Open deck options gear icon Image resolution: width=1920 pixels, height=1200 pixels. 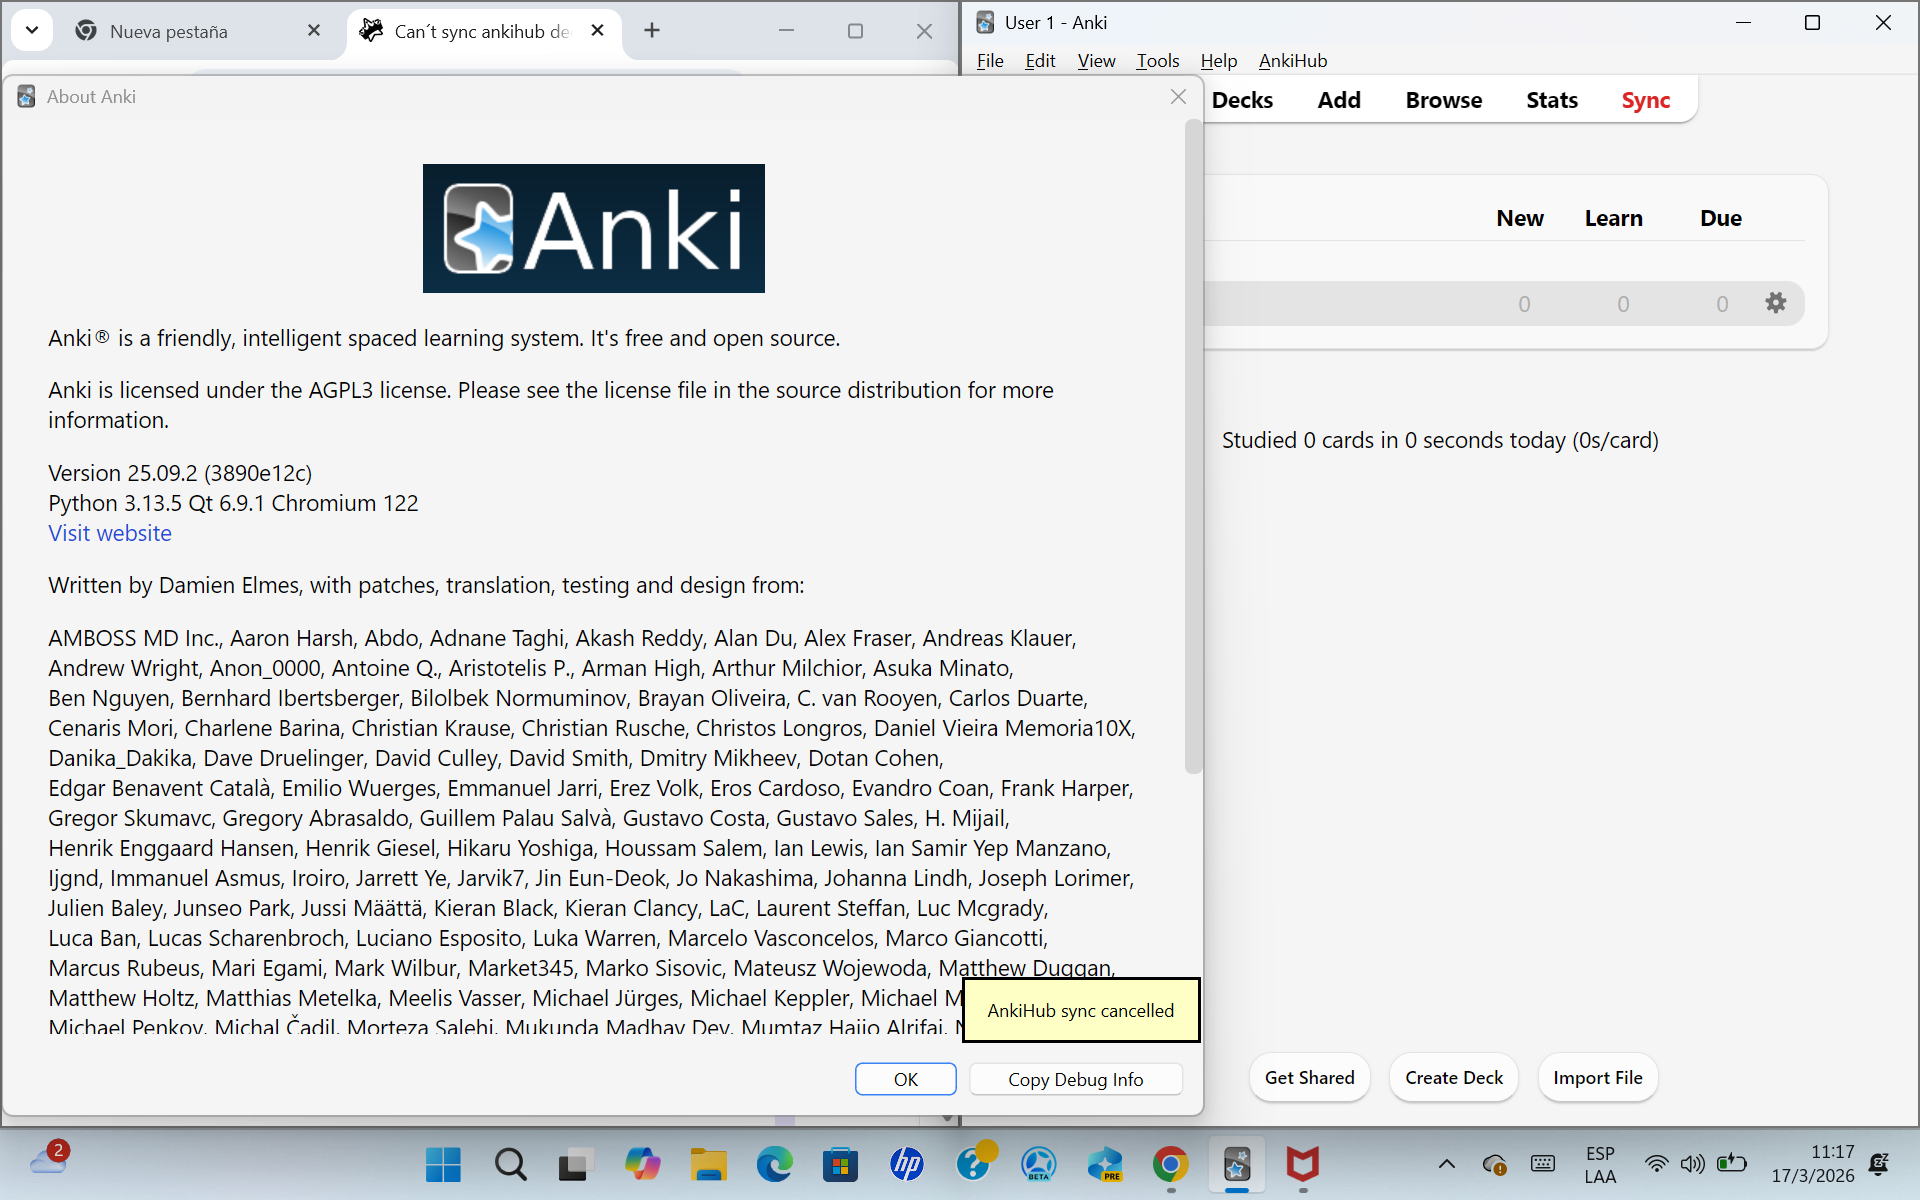click(1775, 303)
